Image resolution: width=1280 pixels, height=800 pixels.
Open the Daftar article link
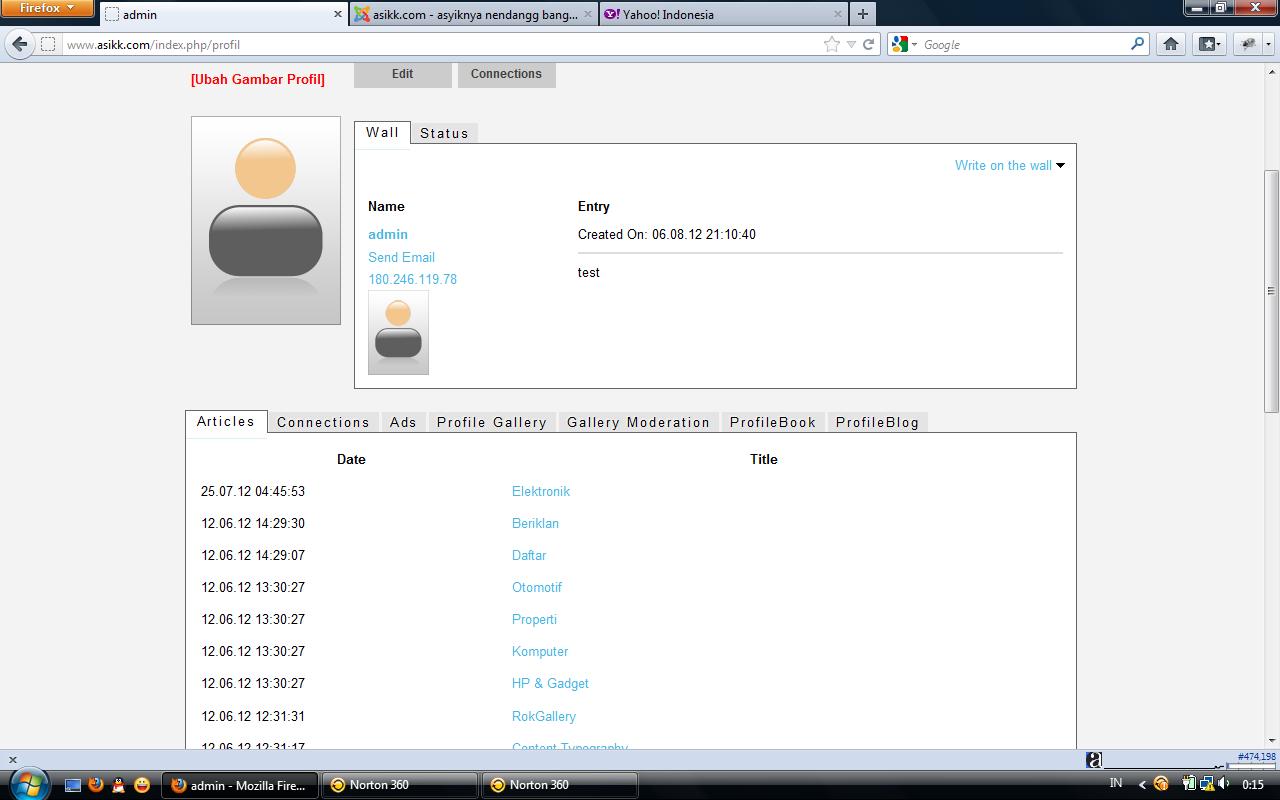coord(529,555)
